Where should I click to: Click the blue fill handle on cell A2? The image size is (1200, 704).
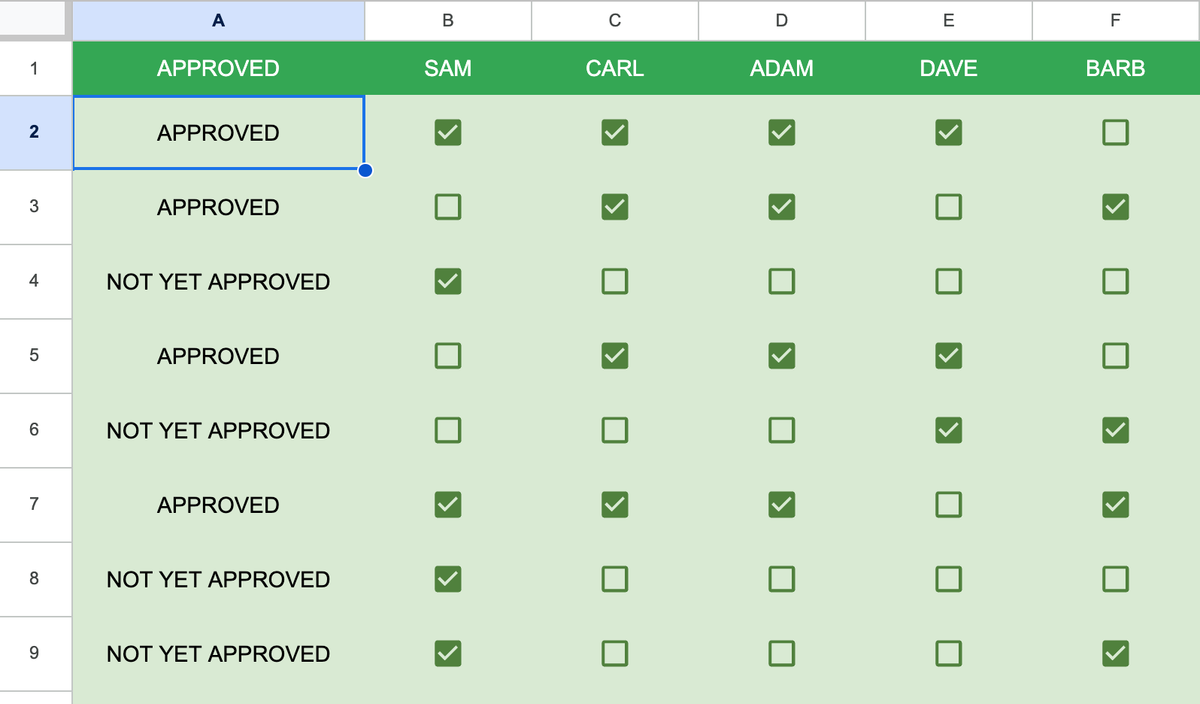(x=365, y=170)
